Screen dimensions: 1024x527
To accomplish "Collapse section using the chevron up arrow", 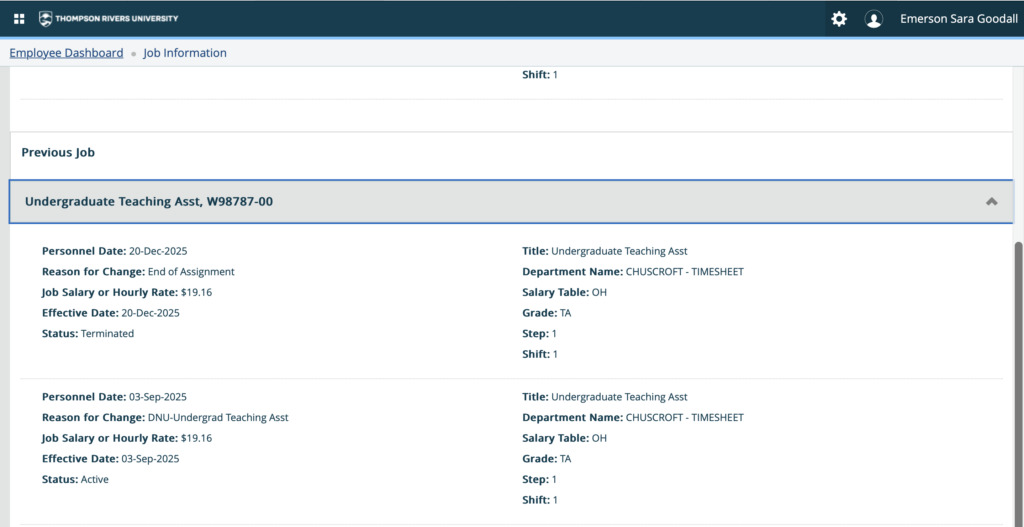I will [991, 201].
